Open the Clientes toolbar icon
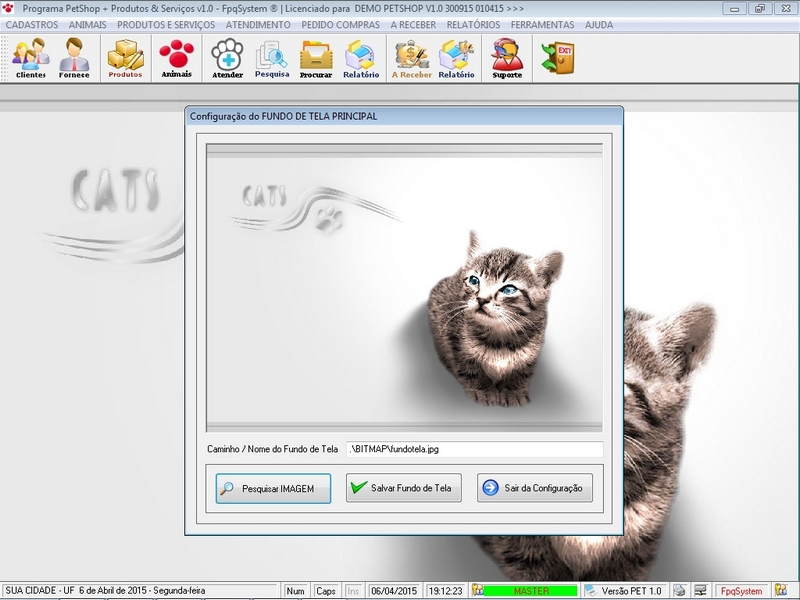The width and height of the screenshot is (800, 600). pos(31,58)
